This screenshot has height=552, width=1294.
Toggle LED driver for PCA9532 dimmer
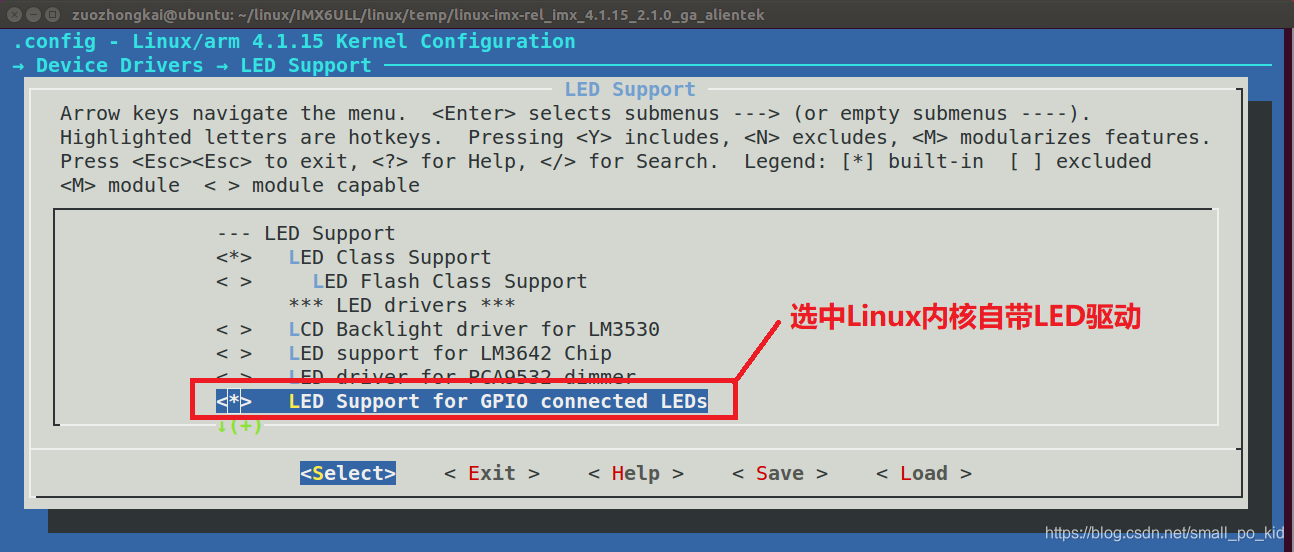point(425,377)
